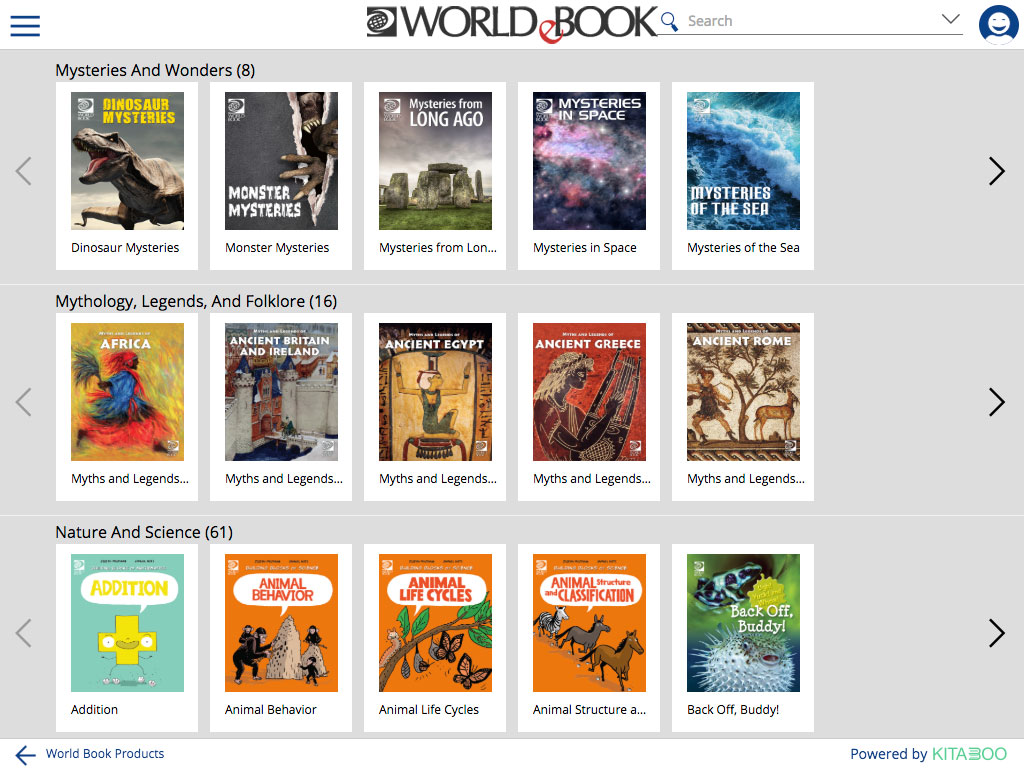Viewport: 1024px width, 768px height.
Task: Show previous books in Mythology, Legends, And Folklore
Action: tap(24, 402)
